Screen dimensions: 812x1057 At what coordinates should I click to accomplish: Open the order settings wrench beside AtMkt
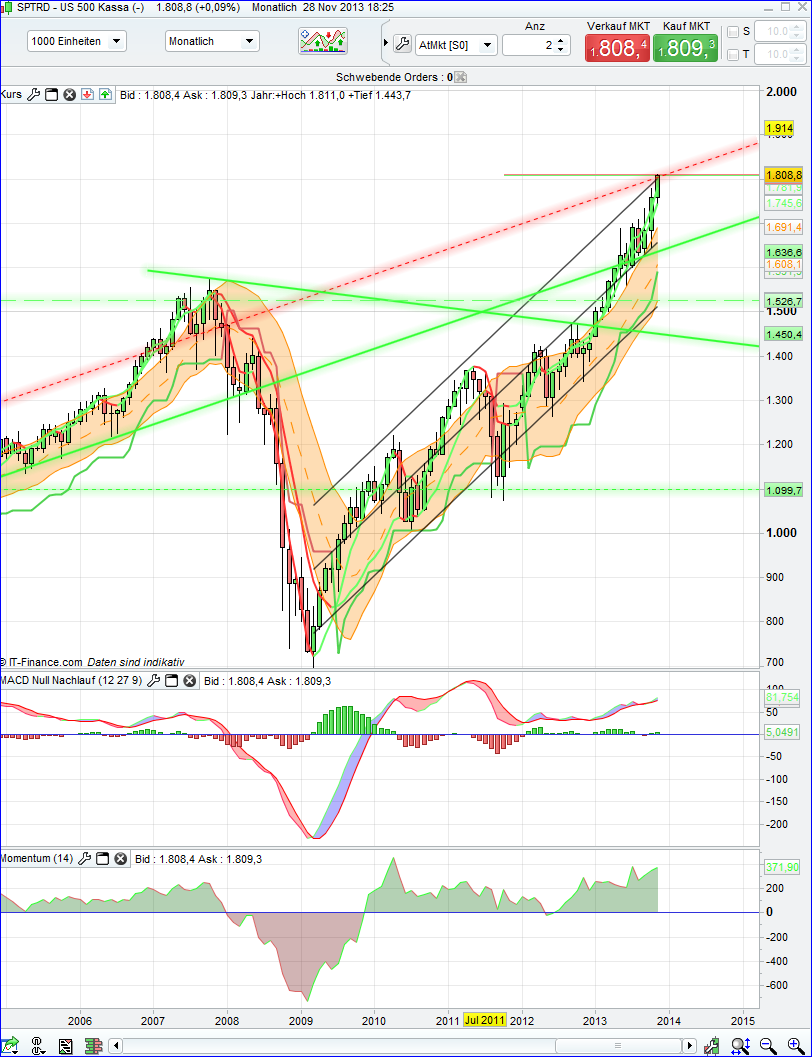tap(400, 44)
